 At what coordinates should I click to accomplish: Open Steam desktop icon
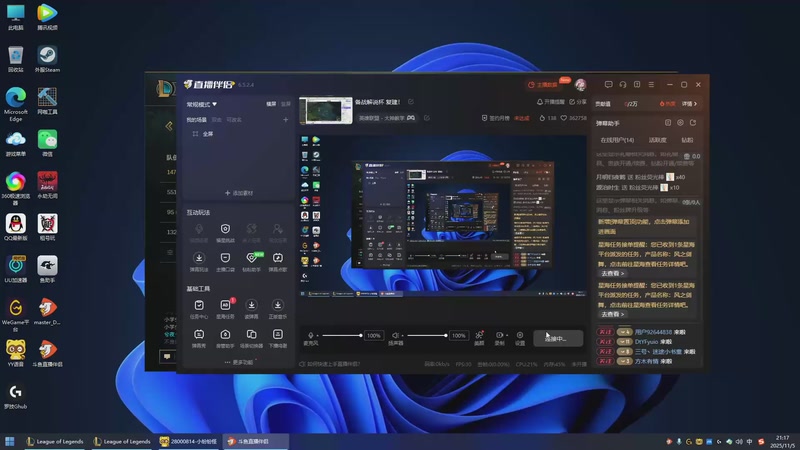click(47, 59)
